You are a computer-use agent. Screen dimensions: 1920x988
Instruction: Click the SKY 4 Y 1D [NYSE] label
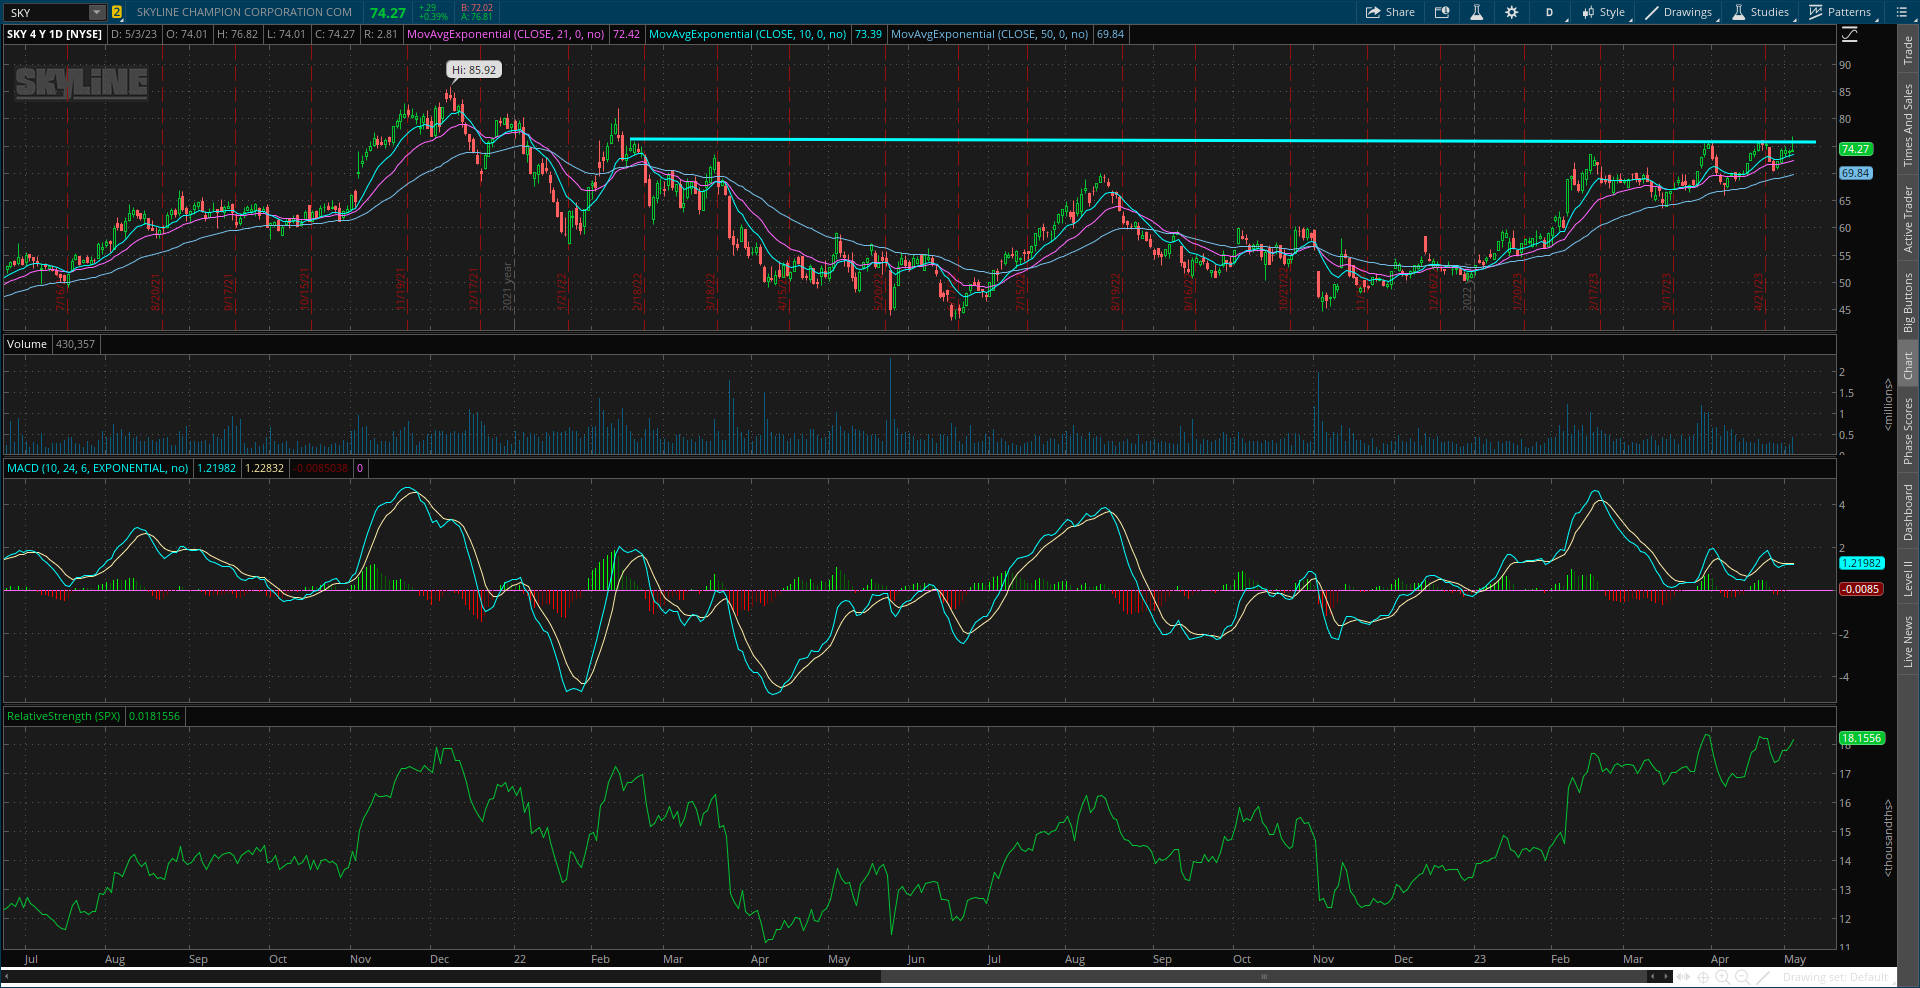coord(54,34)
